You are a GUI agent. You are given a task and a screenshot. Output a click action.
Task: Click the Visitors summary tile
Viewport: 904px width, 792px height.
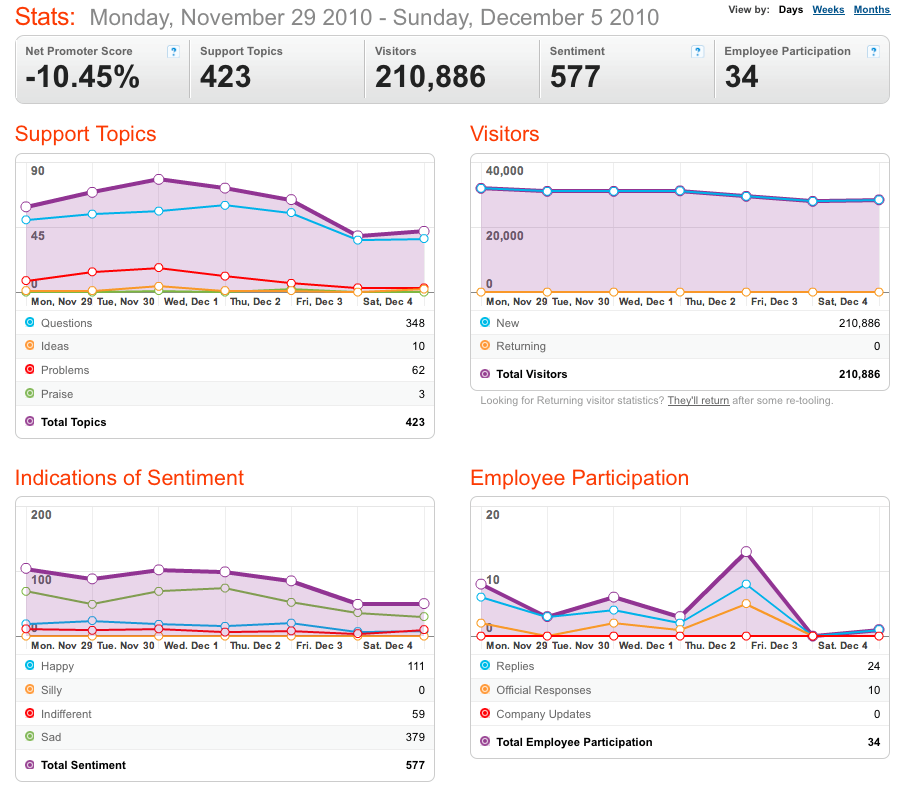tap(452, 69)
